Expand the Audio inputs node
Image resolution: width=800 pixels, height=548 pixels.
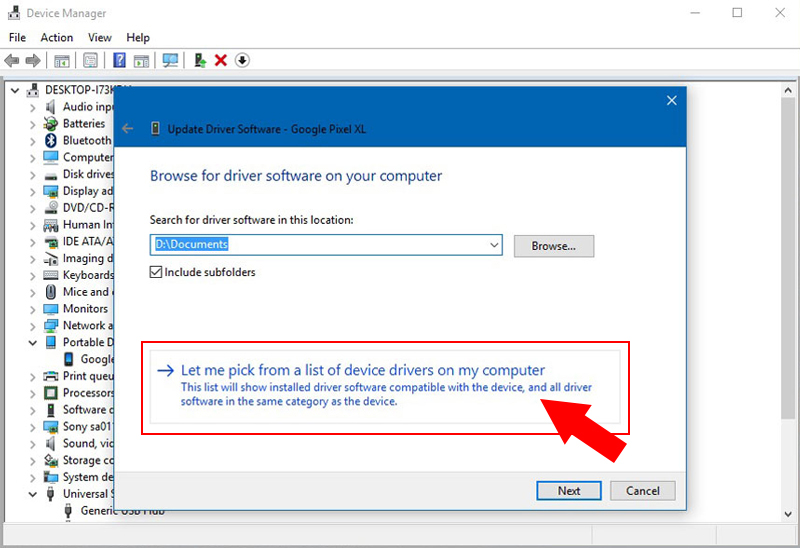pos(33,108)
